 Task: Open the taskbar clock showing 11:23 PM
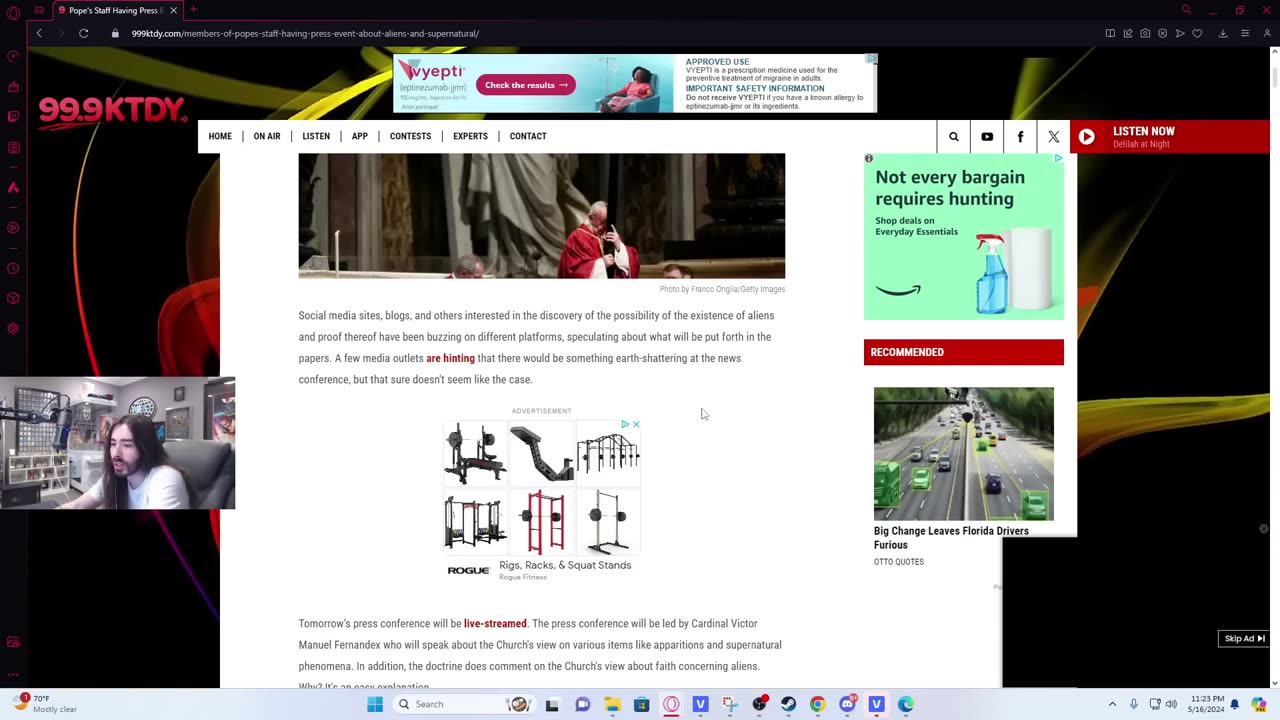tap(1206, 704)
